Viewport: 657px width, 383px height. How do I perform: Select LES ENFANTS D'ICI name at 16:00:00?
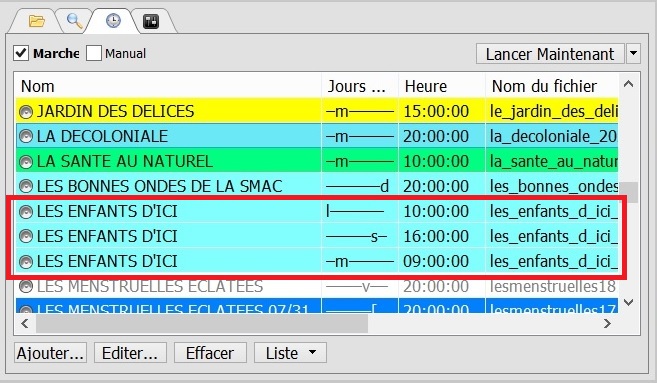(x=107, y=236)
